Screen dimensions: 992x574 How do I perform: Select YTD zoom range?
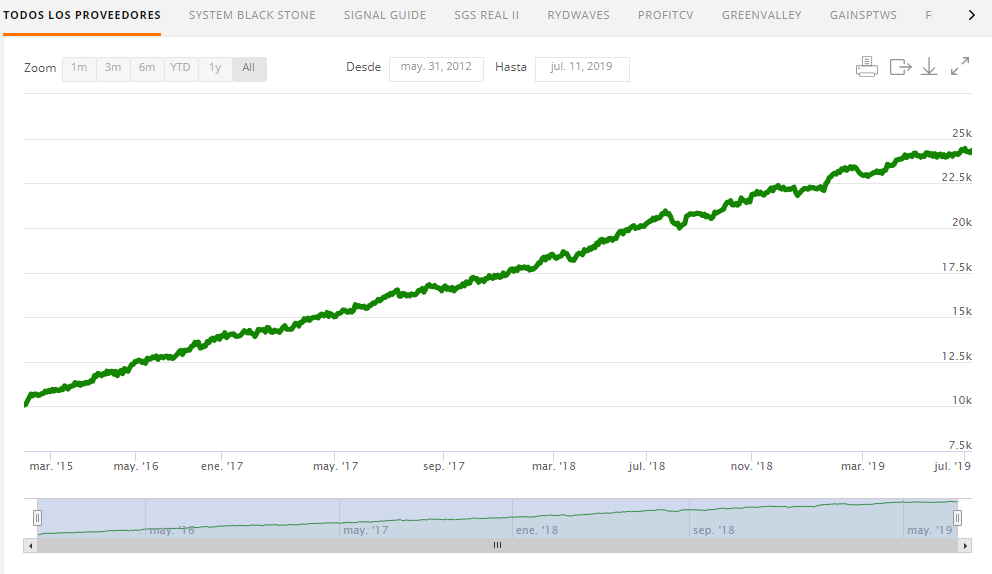click(x=181, y=68)
